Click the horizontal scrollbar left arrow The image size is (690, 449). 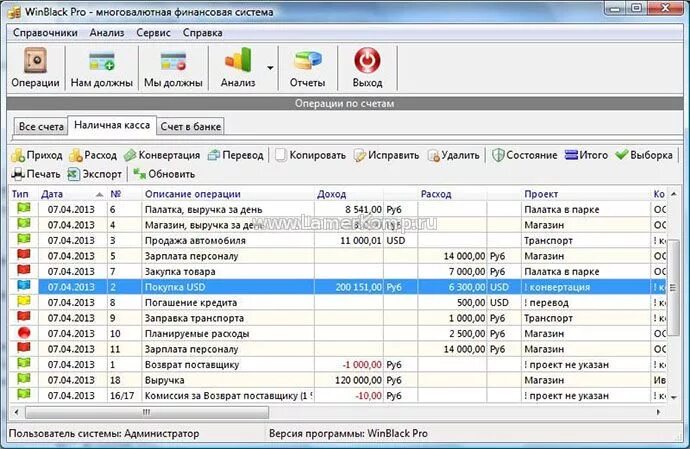coord(17,412)
